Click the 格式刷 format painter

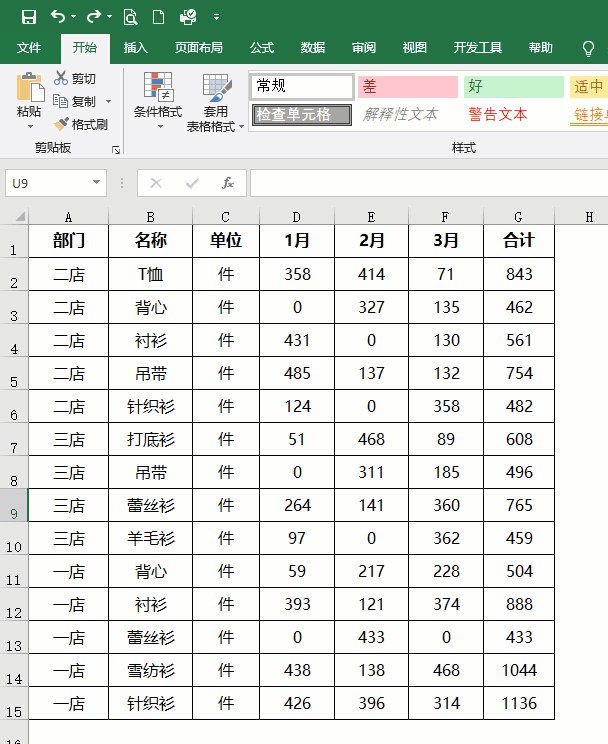[x=80, y=124]
